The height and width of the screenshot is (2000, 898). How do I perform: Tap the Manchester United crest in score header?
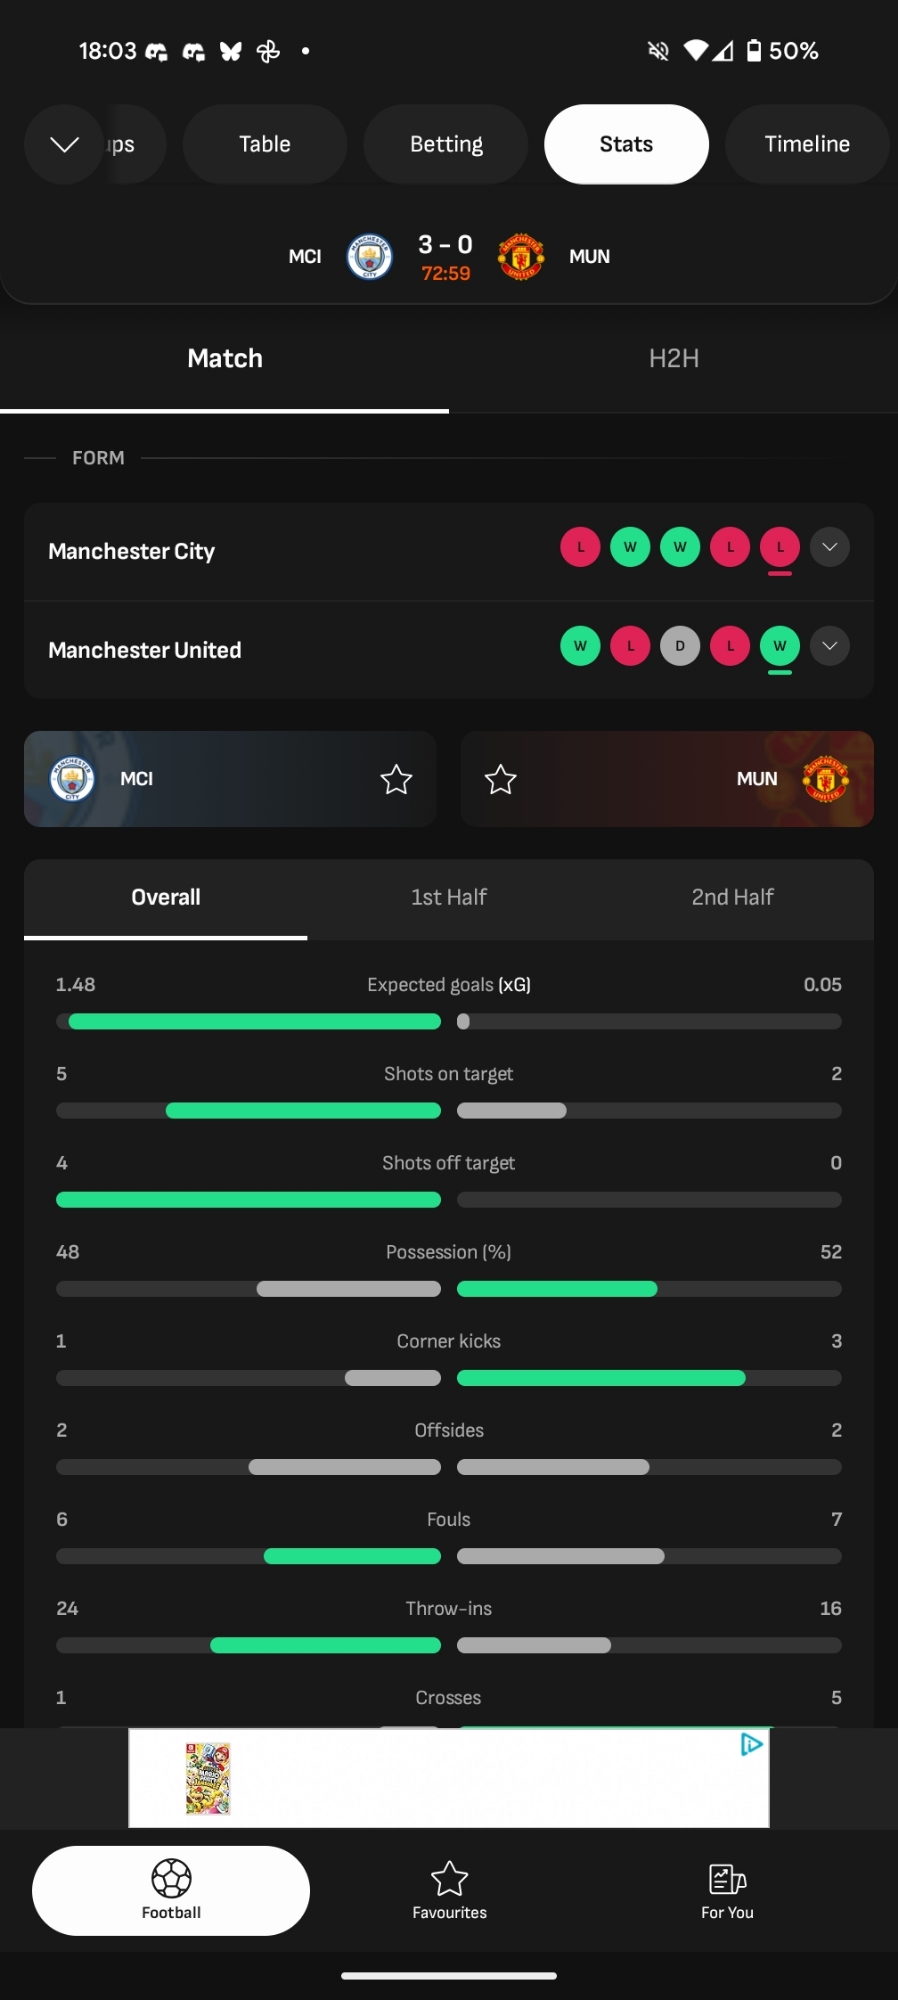[x=521, y=257]
